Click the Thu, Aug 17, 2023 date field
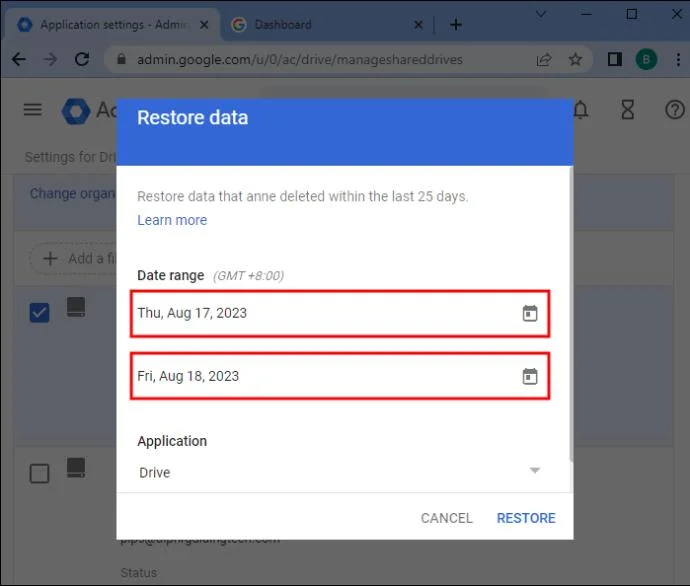Screen dimensions: 690x586 tap(340, 314)
